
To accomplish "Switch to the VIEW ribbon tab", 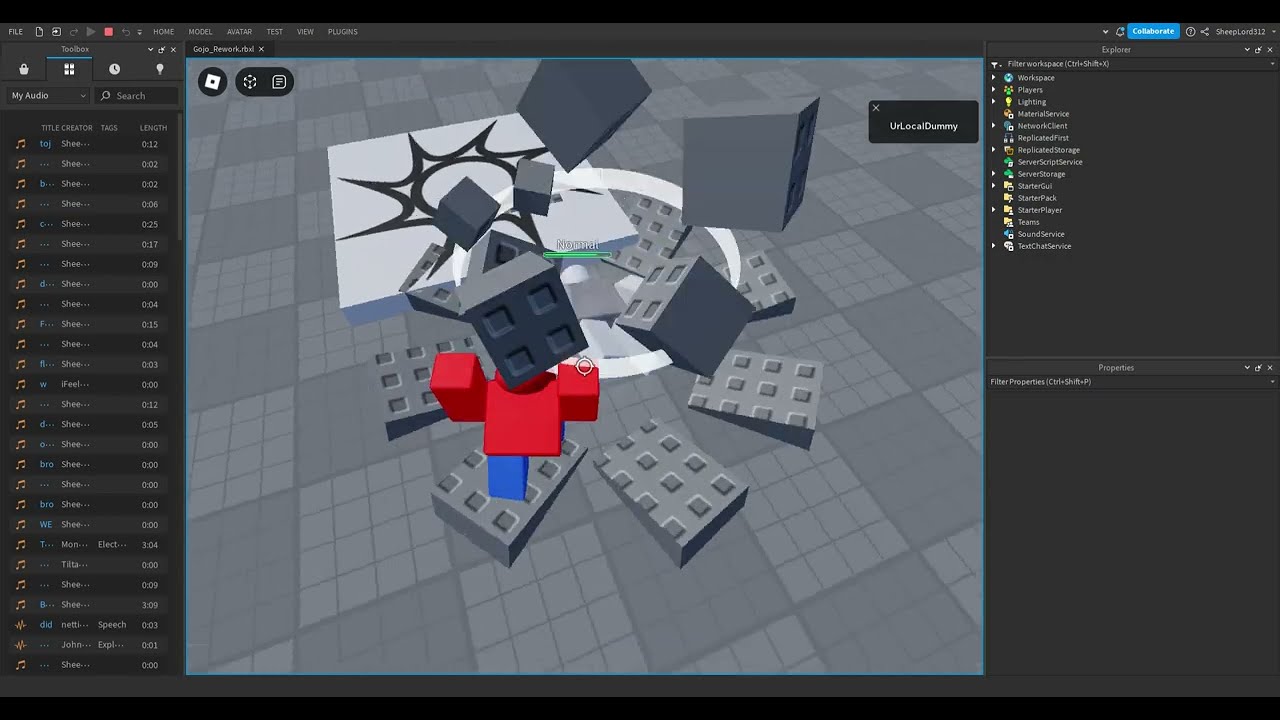I will click(305, 31).
